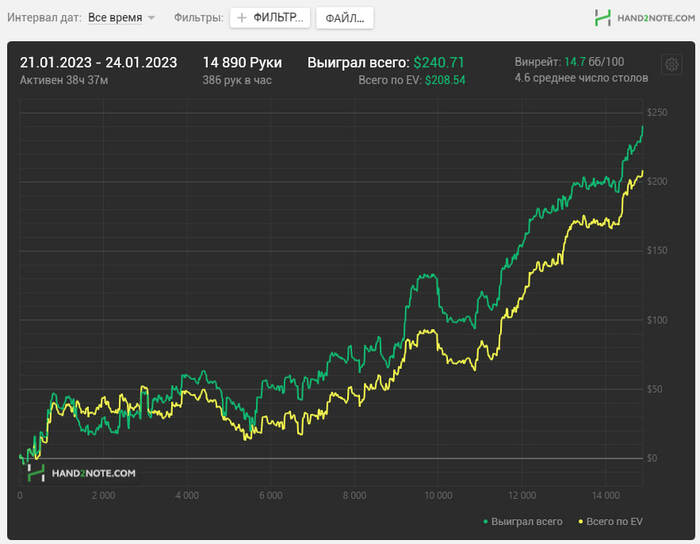Viewport: 700px width, 544px height.
Task: Click the '10 000' x-axis label
Action: (x=438, y=495)
